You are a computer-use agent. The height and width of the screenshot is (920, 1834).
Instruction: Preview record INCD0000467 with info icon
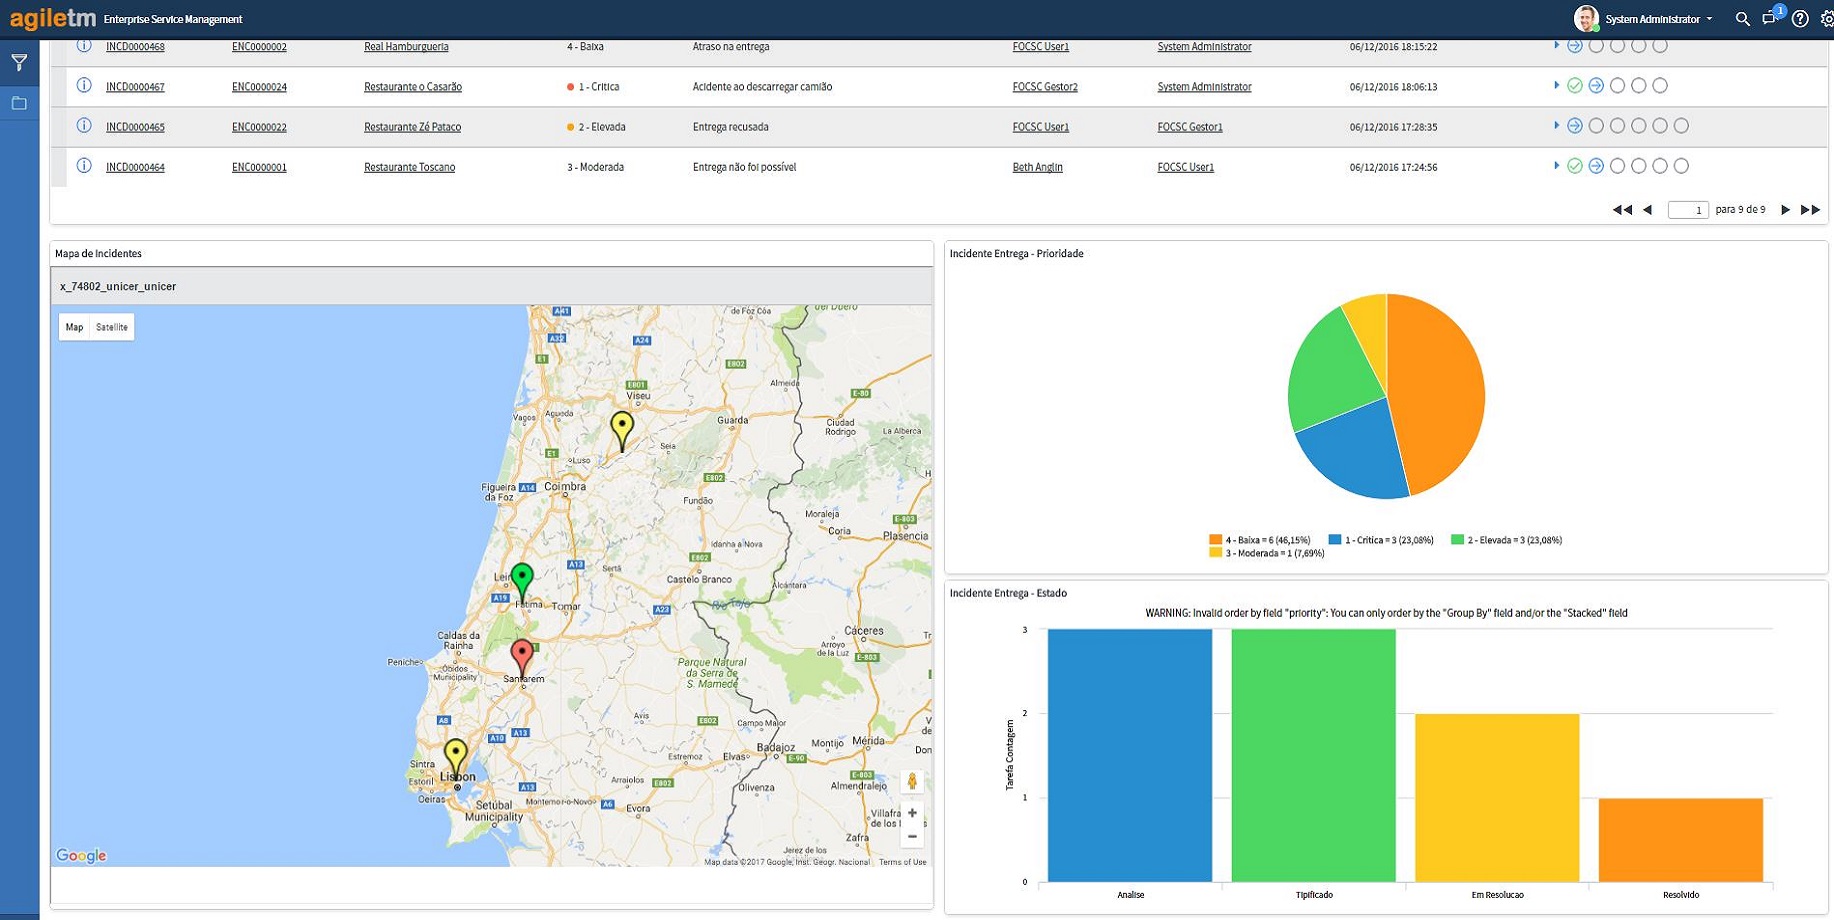84,86
